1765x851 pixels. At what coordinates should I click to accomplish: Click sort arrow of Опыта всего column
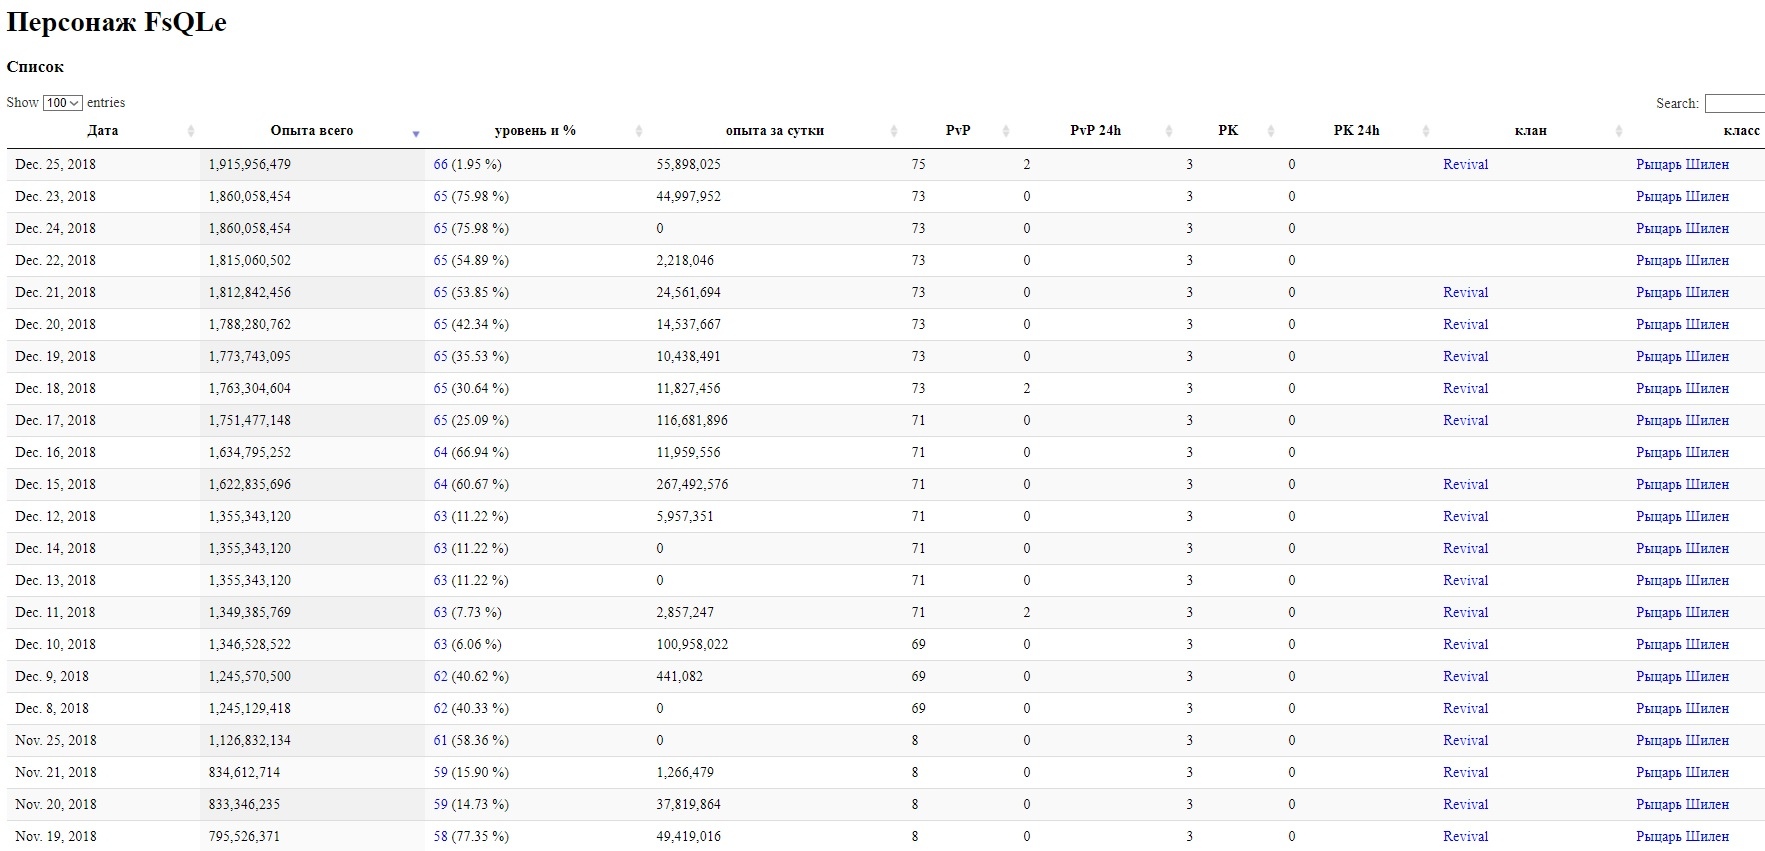[x=416, y=132]
